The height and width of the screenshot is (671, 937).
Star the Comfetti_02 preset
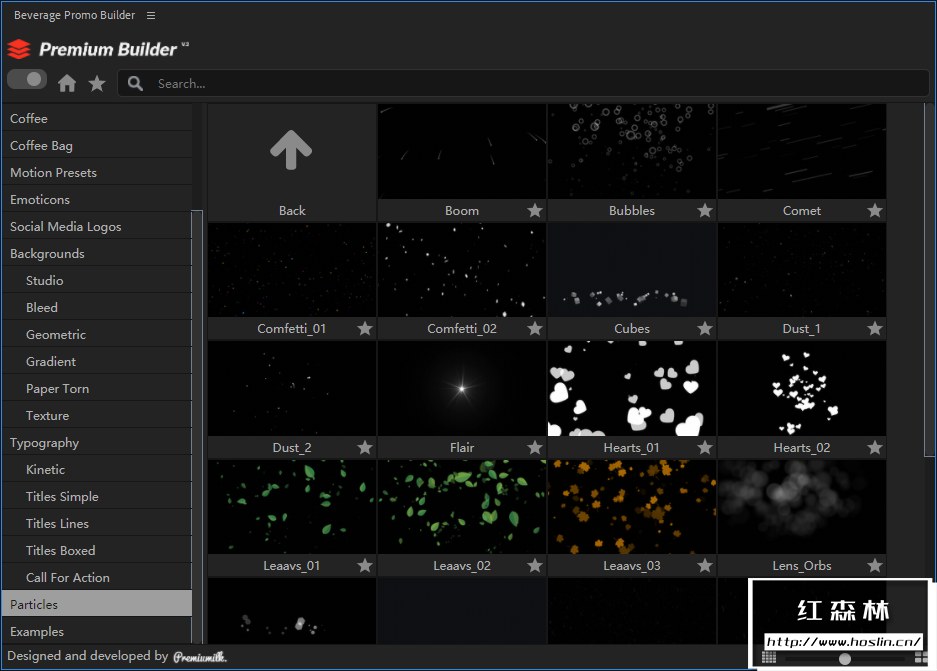535,328
